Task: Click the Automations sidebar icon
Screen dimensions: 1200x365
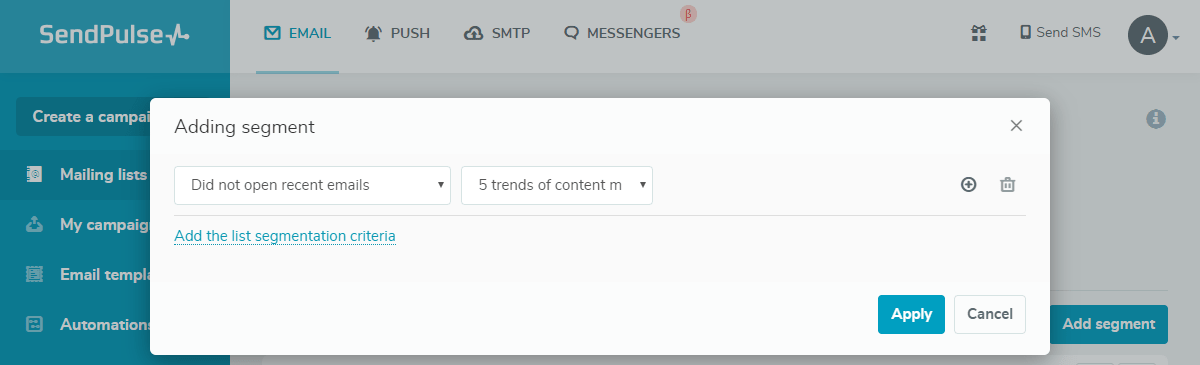Action: [x=35, y=324]
